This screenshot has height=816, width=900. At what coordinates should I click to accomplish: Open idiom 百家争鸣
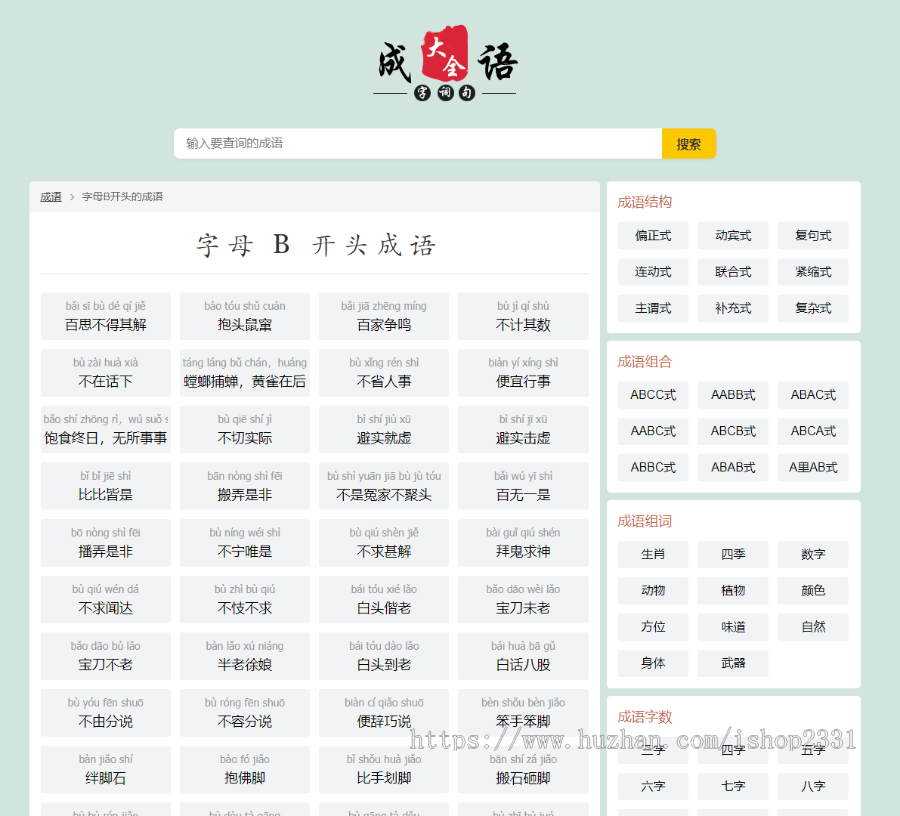click(384, 316)
